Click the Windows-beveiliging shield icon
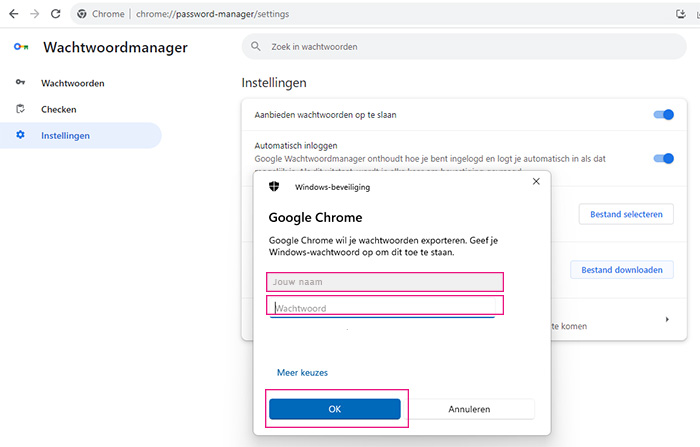The width and height of the screenshot is (700, 447). [x=274, y=186]
